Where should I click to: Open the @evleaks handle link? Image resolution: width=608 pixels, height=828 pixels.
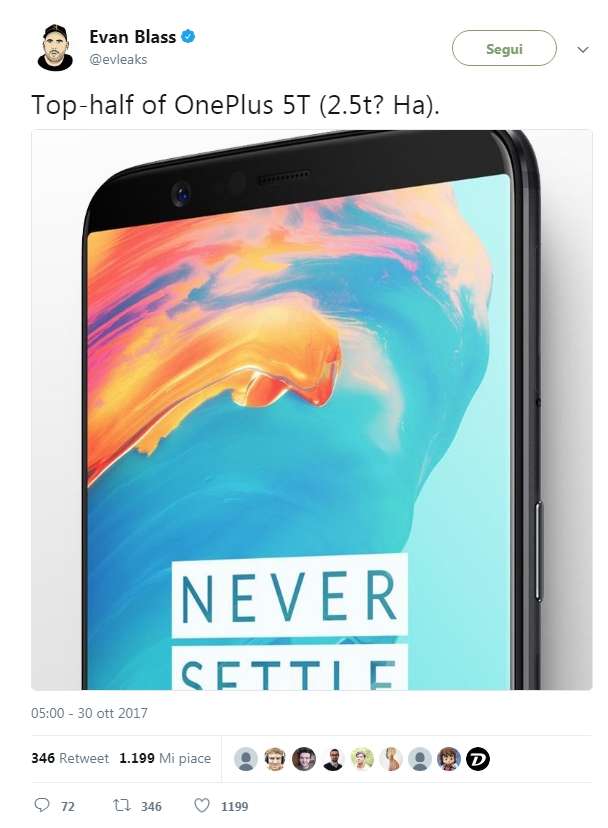118,59
